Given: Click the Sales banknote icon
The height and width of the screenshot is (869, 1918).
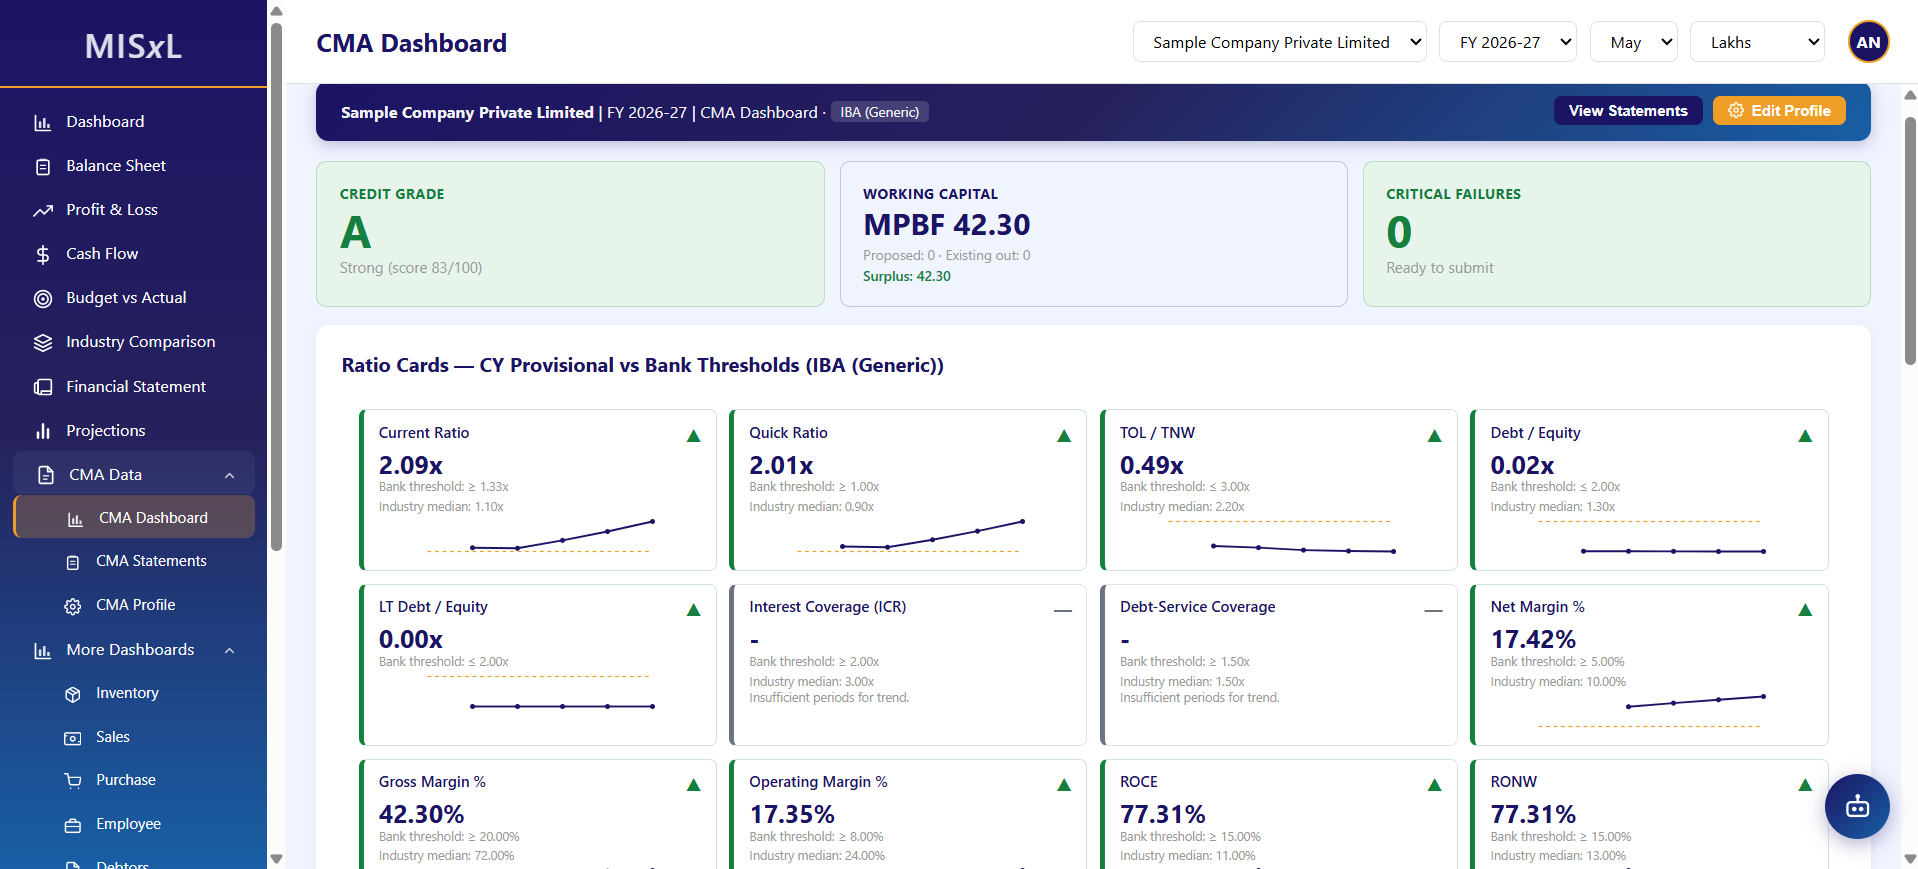Looking at the screenshot, I should (73, 739).
